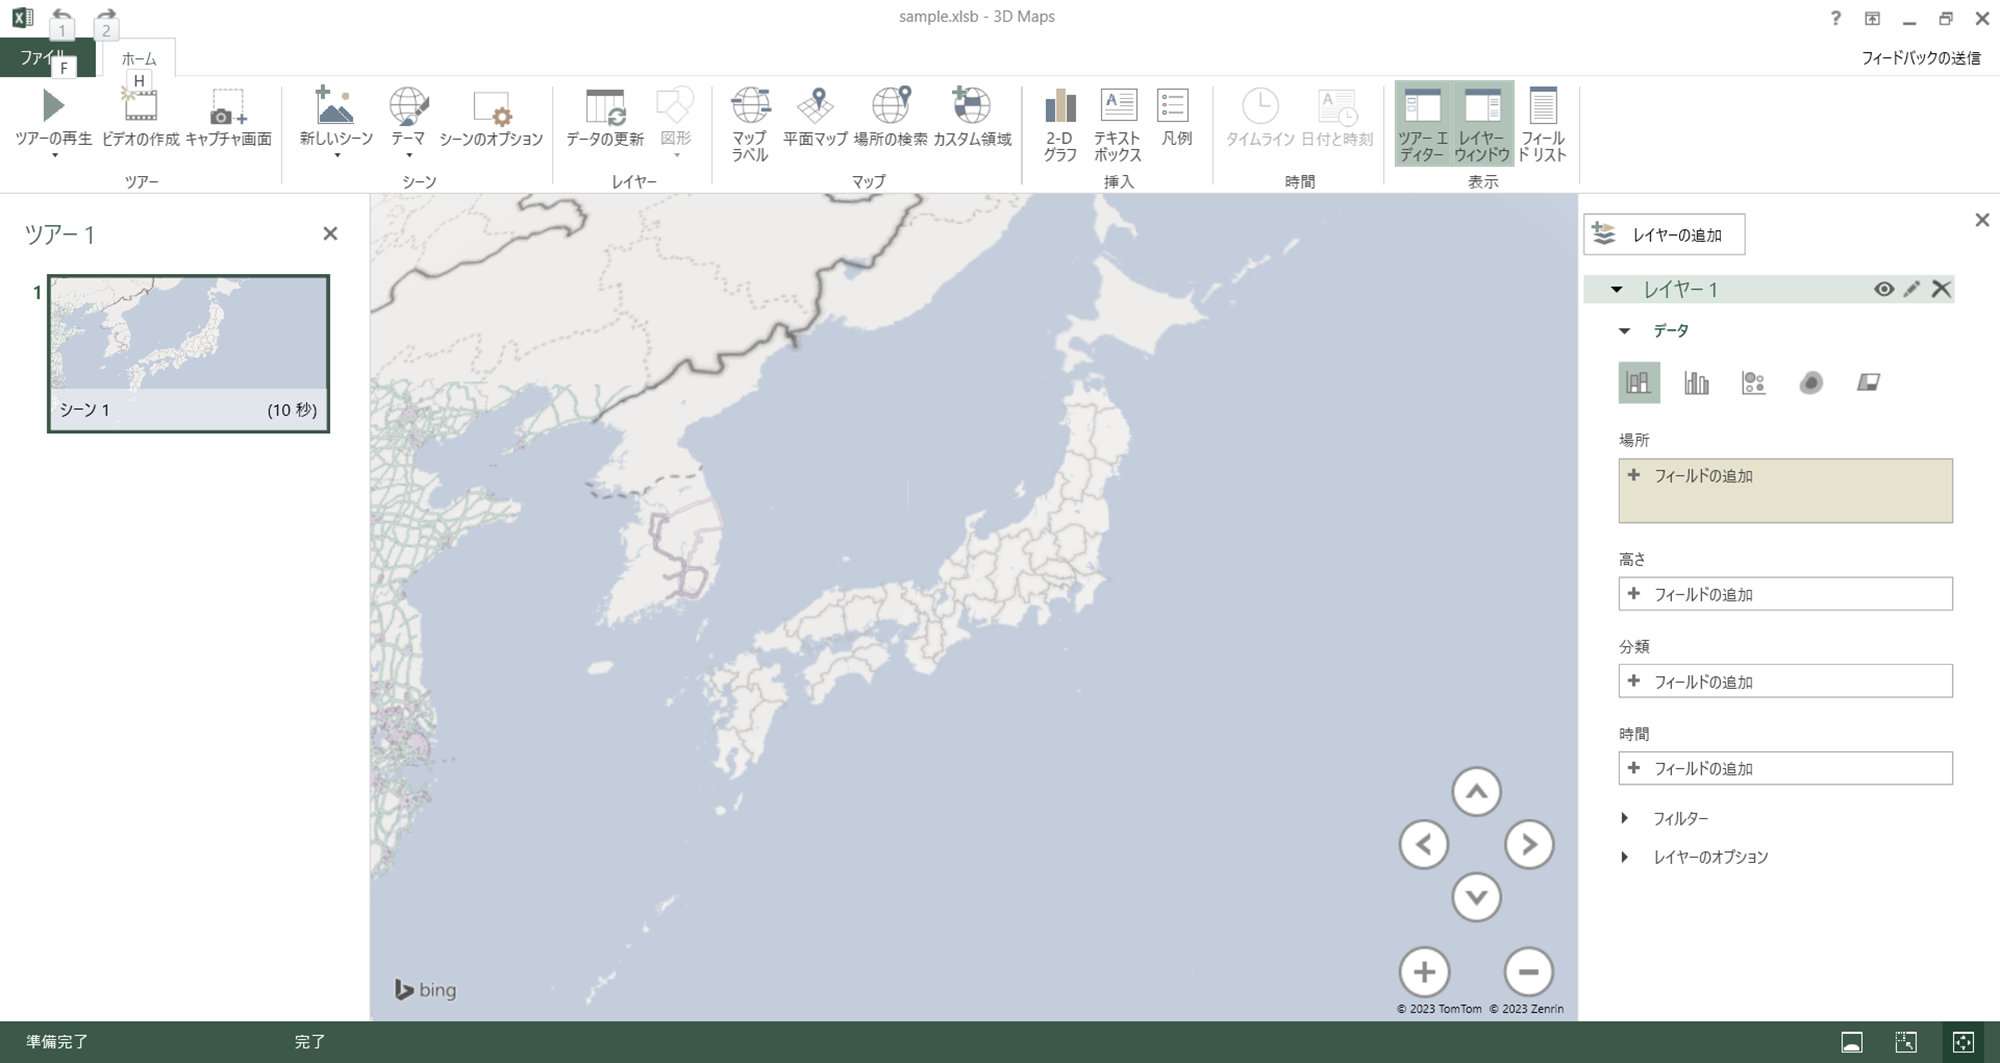Hide レイヤー 1 with the eye icon
This screenshot has width=2000, height=1063.
1884,288
